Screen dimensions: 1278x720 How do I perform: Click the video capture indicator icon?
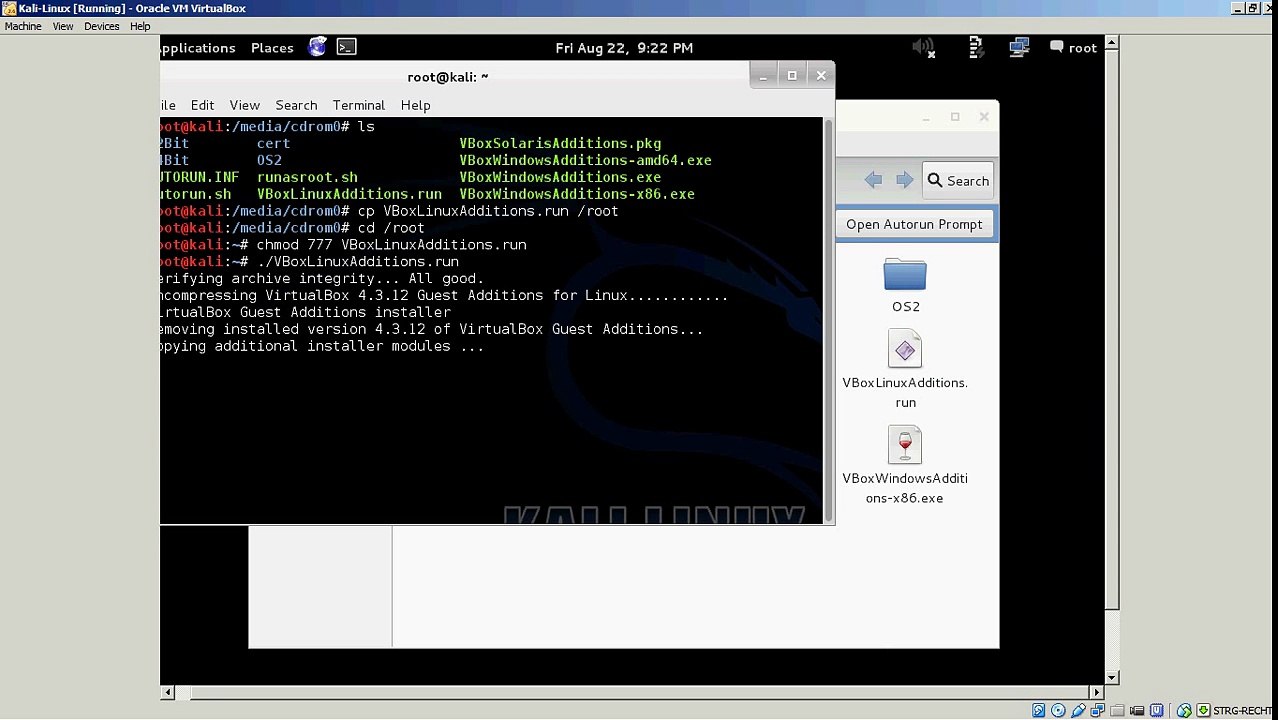click(x=1137, y=710)
